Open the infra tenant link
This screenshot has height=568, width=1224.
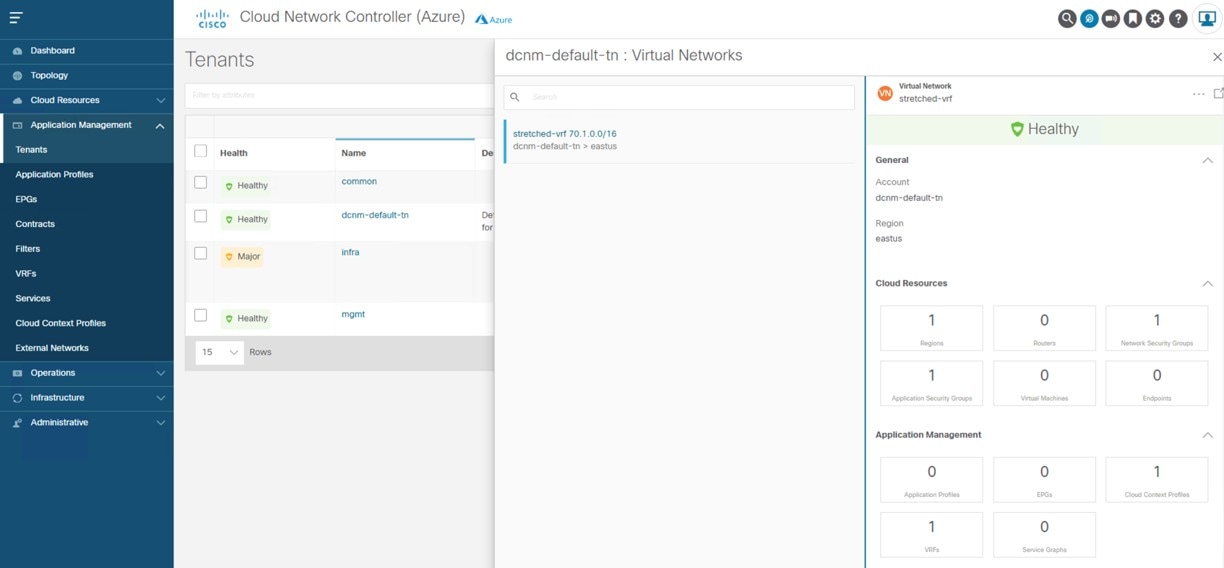point(350,252)
